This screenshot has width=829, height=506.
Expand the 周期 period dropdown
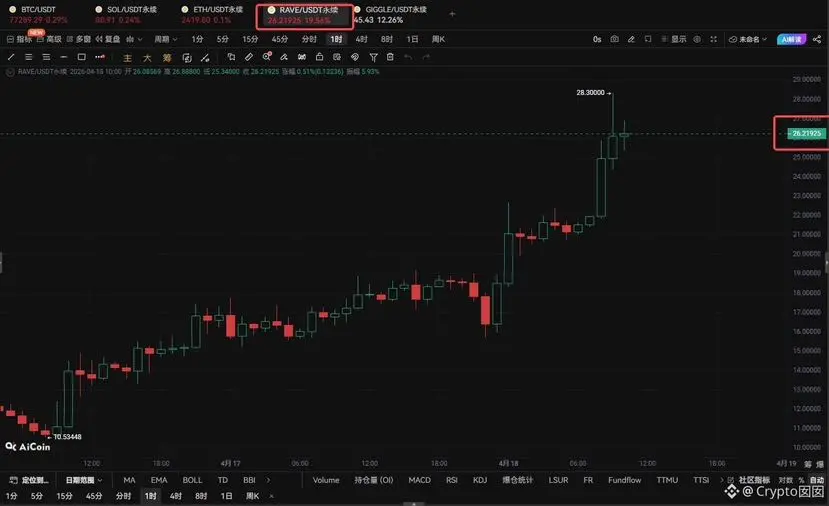pyautogui.click(x=165, y=39)
